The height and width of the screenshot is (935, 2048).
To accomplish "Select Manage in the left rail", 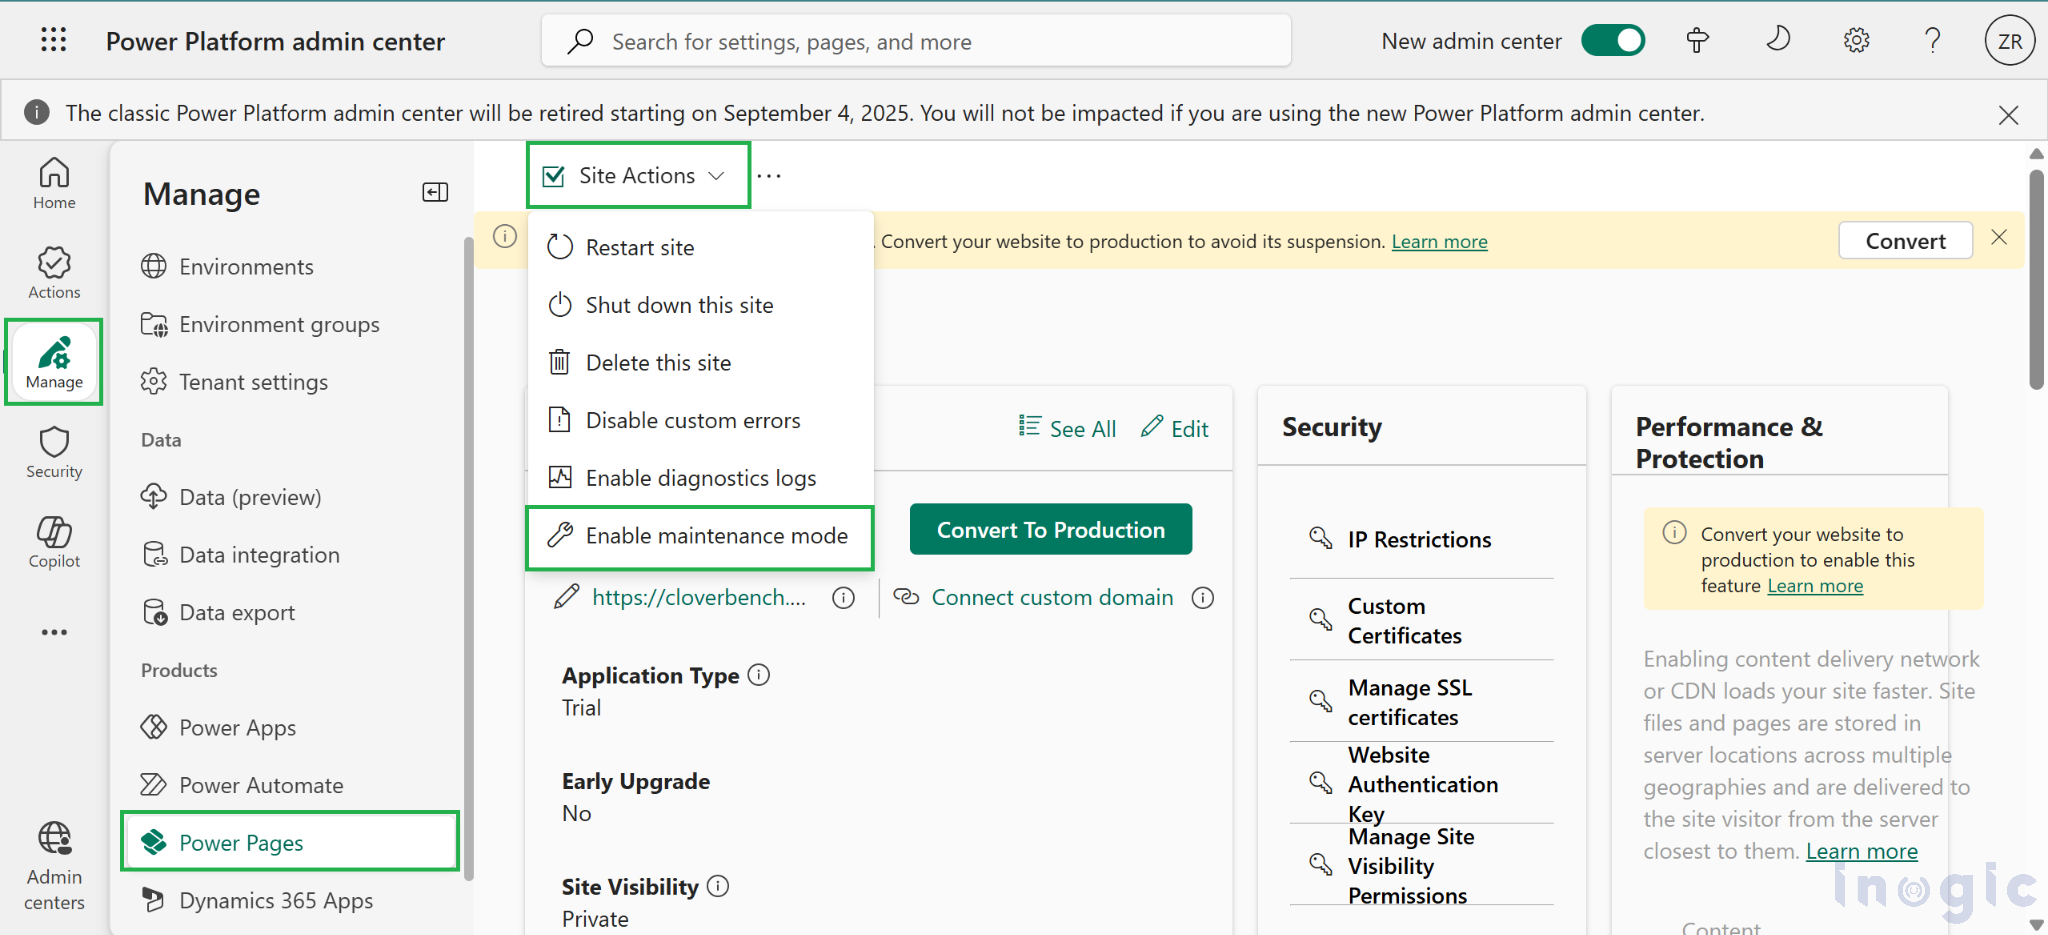I will 54,362.
